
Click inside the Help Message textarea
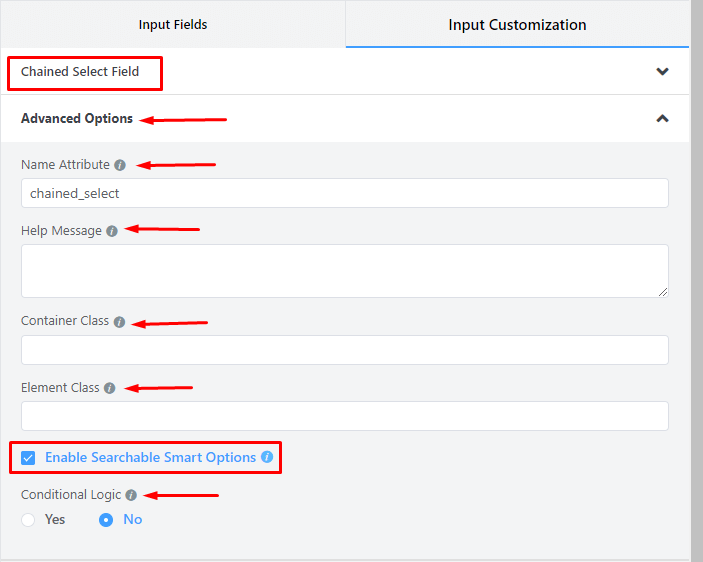tap(344, 270)
